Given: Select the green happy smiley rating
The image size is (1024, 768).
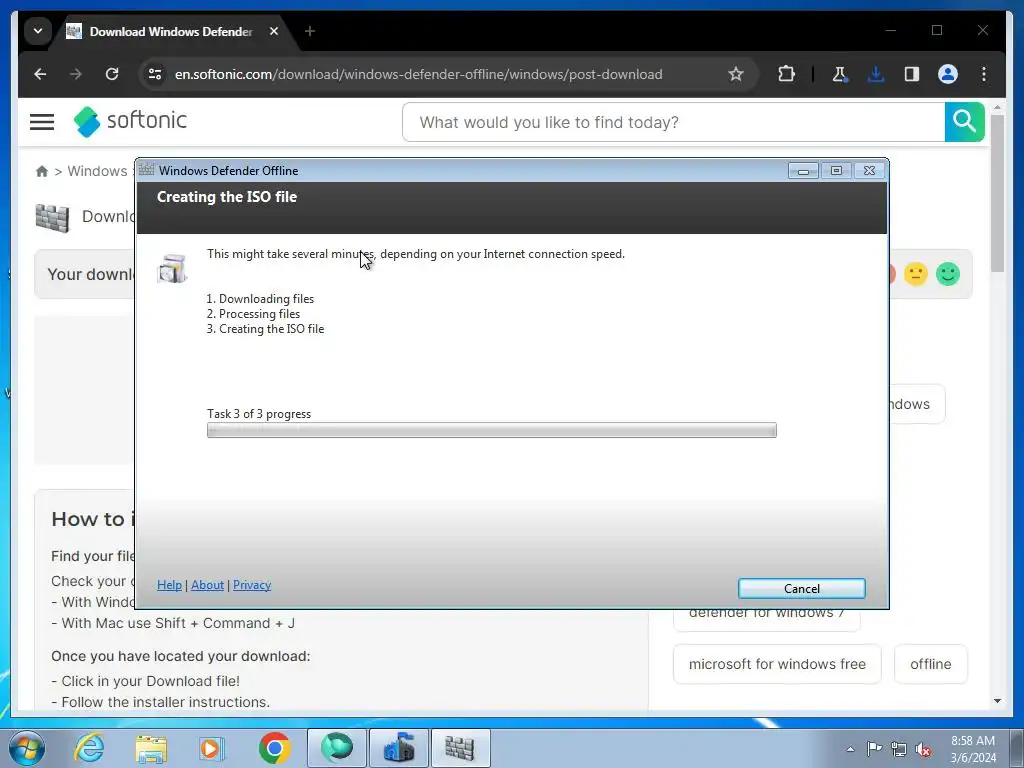Looking at the screenshot, I should (948, 274).
